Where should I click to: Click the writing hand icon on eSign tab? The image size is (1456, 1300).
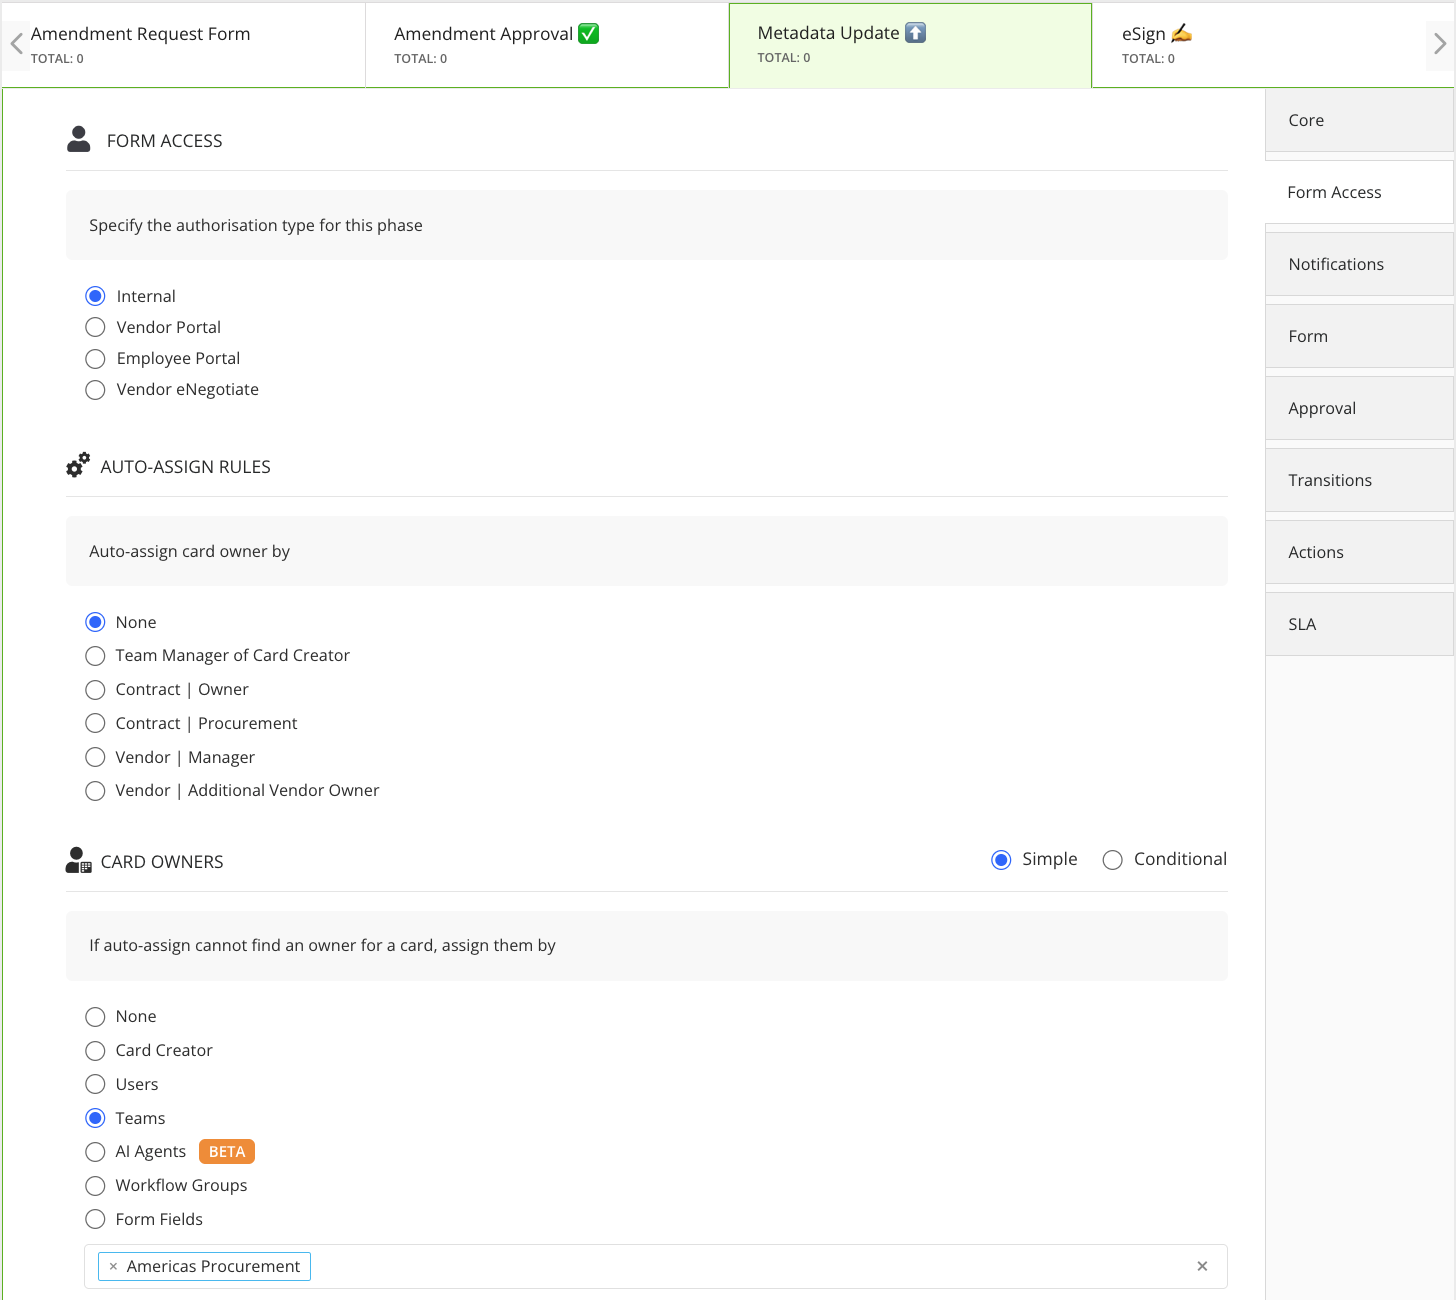(x=1181, y=32)
